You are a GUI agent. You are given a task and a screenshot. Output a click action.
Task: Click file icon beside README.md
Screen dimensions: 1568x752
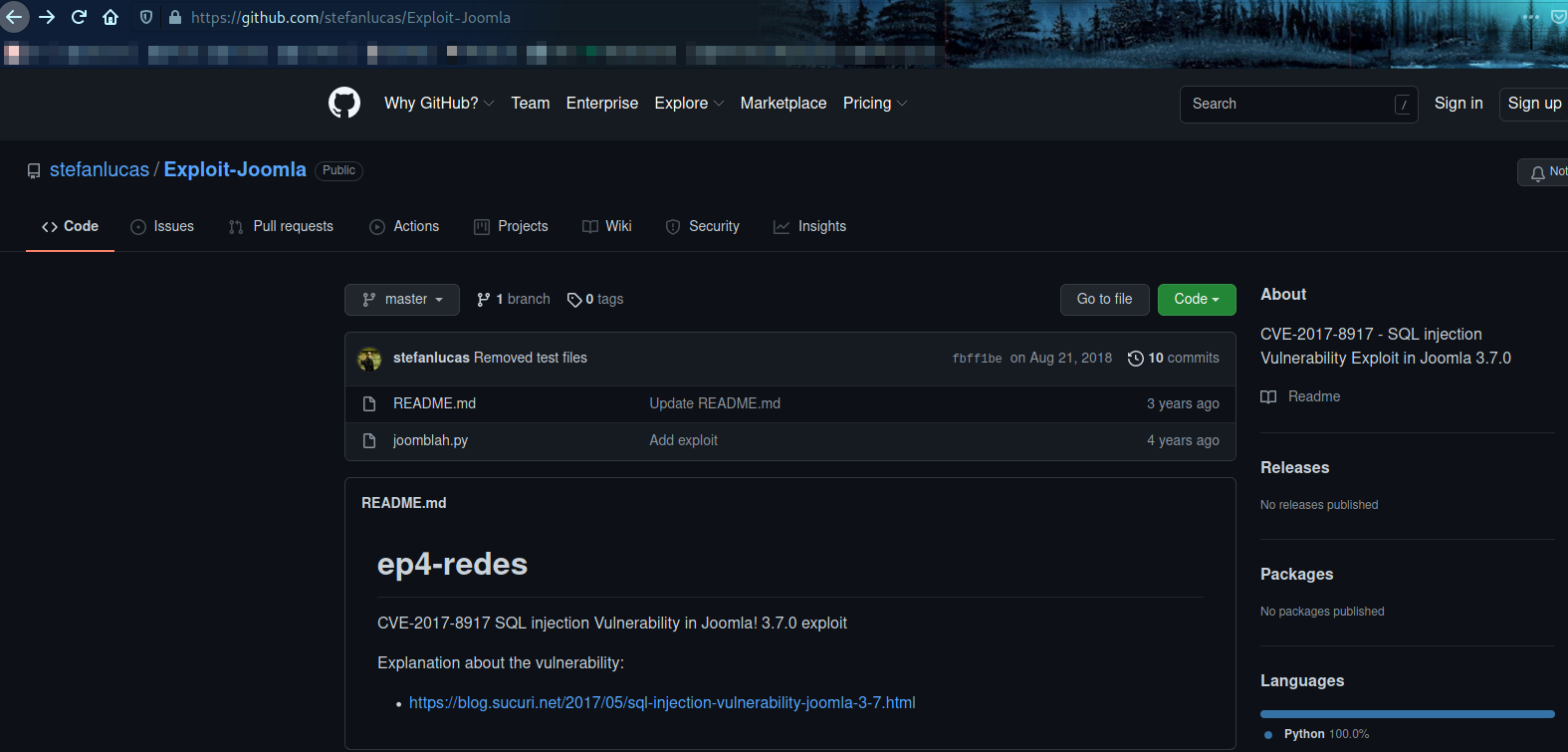pyautogui.click(x=369, y=404)
